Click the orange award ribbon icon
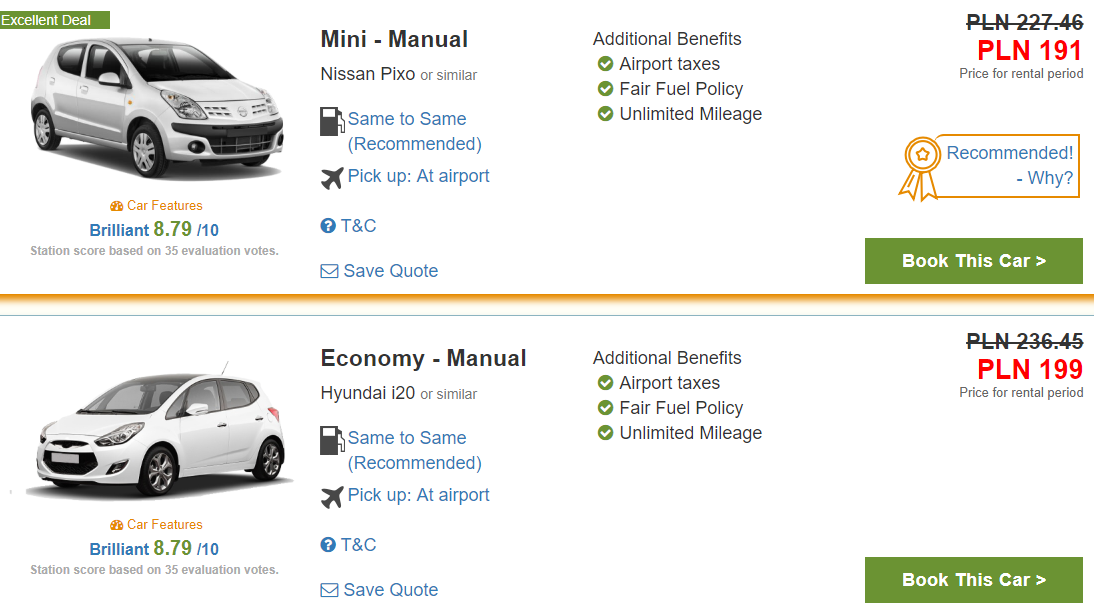The width and height of the screenshot is (1094, 611). 920,169
